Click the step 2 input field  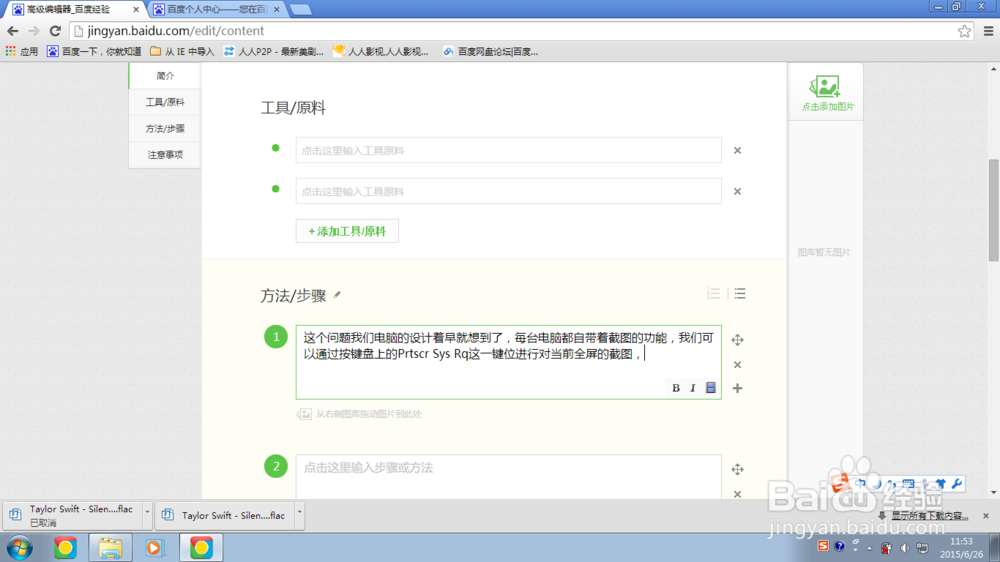(x=508, y=477)
